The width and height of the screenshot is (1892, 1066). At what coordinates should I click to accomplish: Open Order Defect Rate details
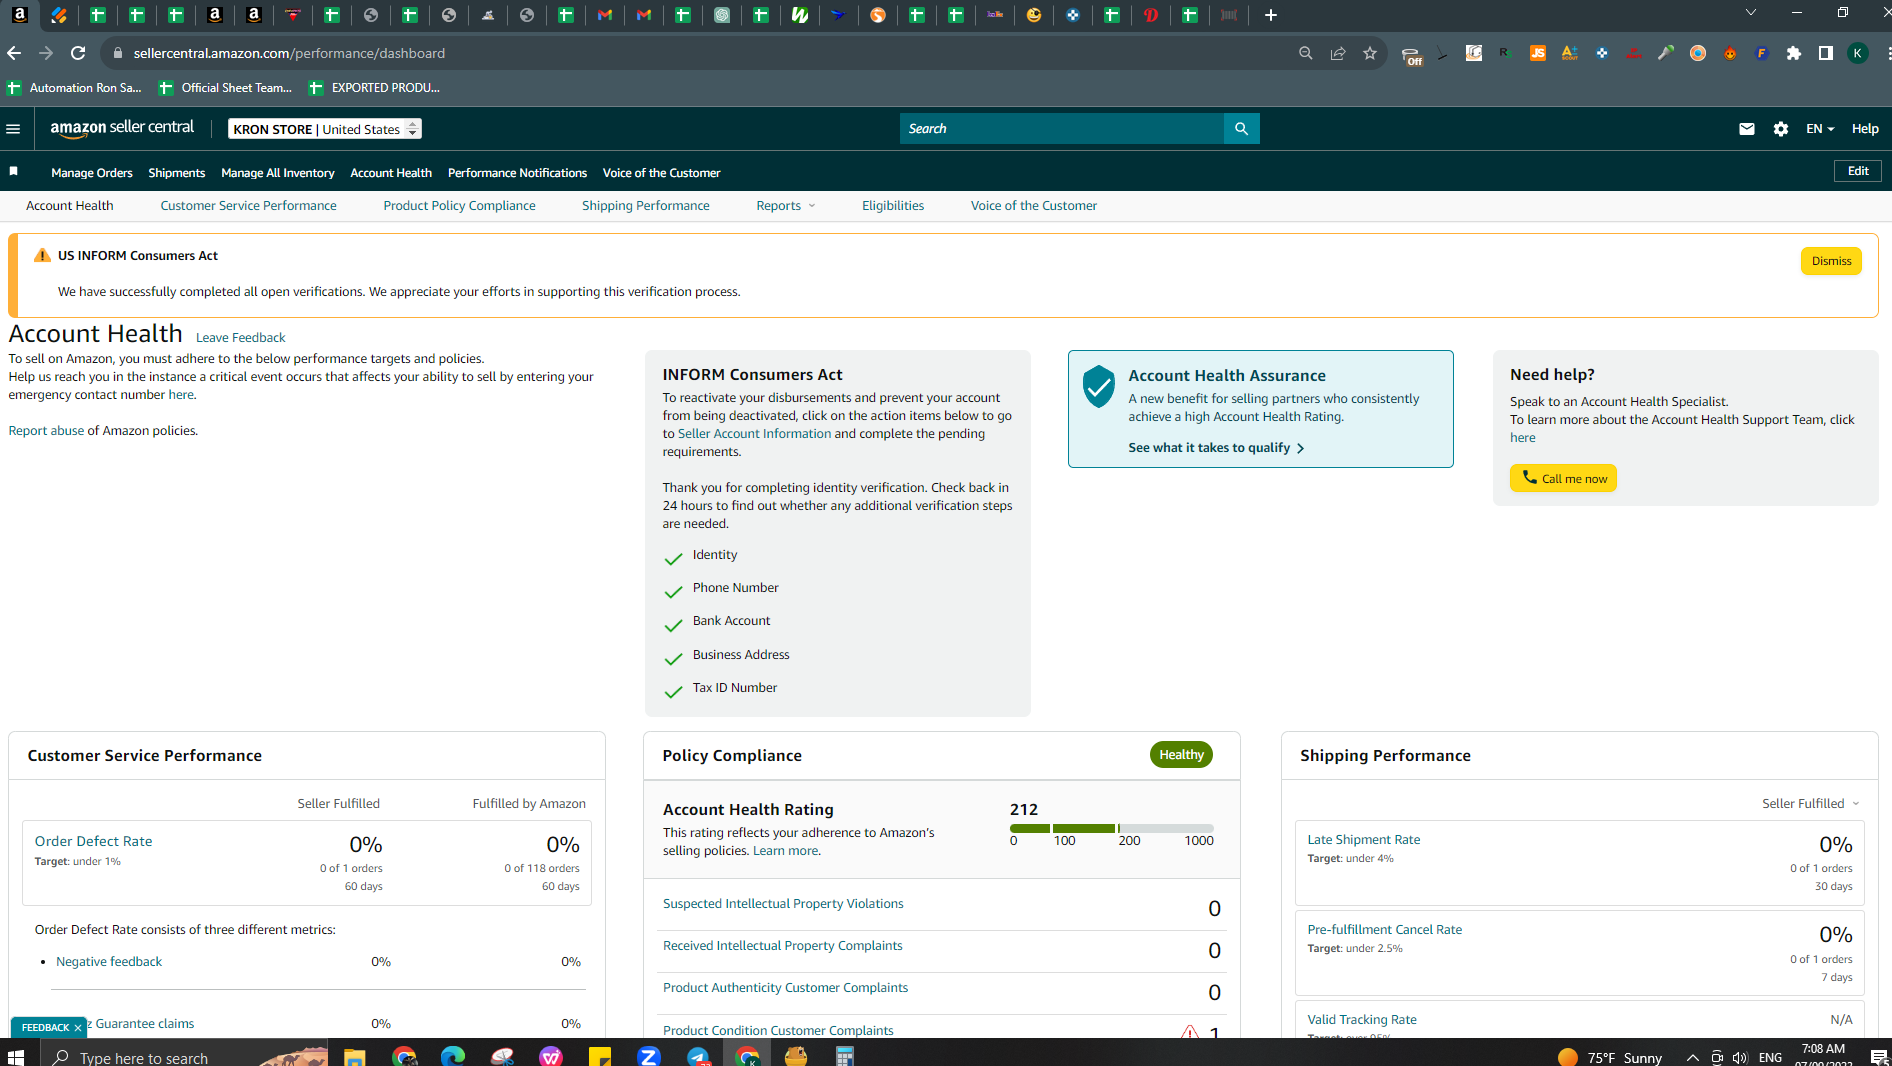coord(93,842)
